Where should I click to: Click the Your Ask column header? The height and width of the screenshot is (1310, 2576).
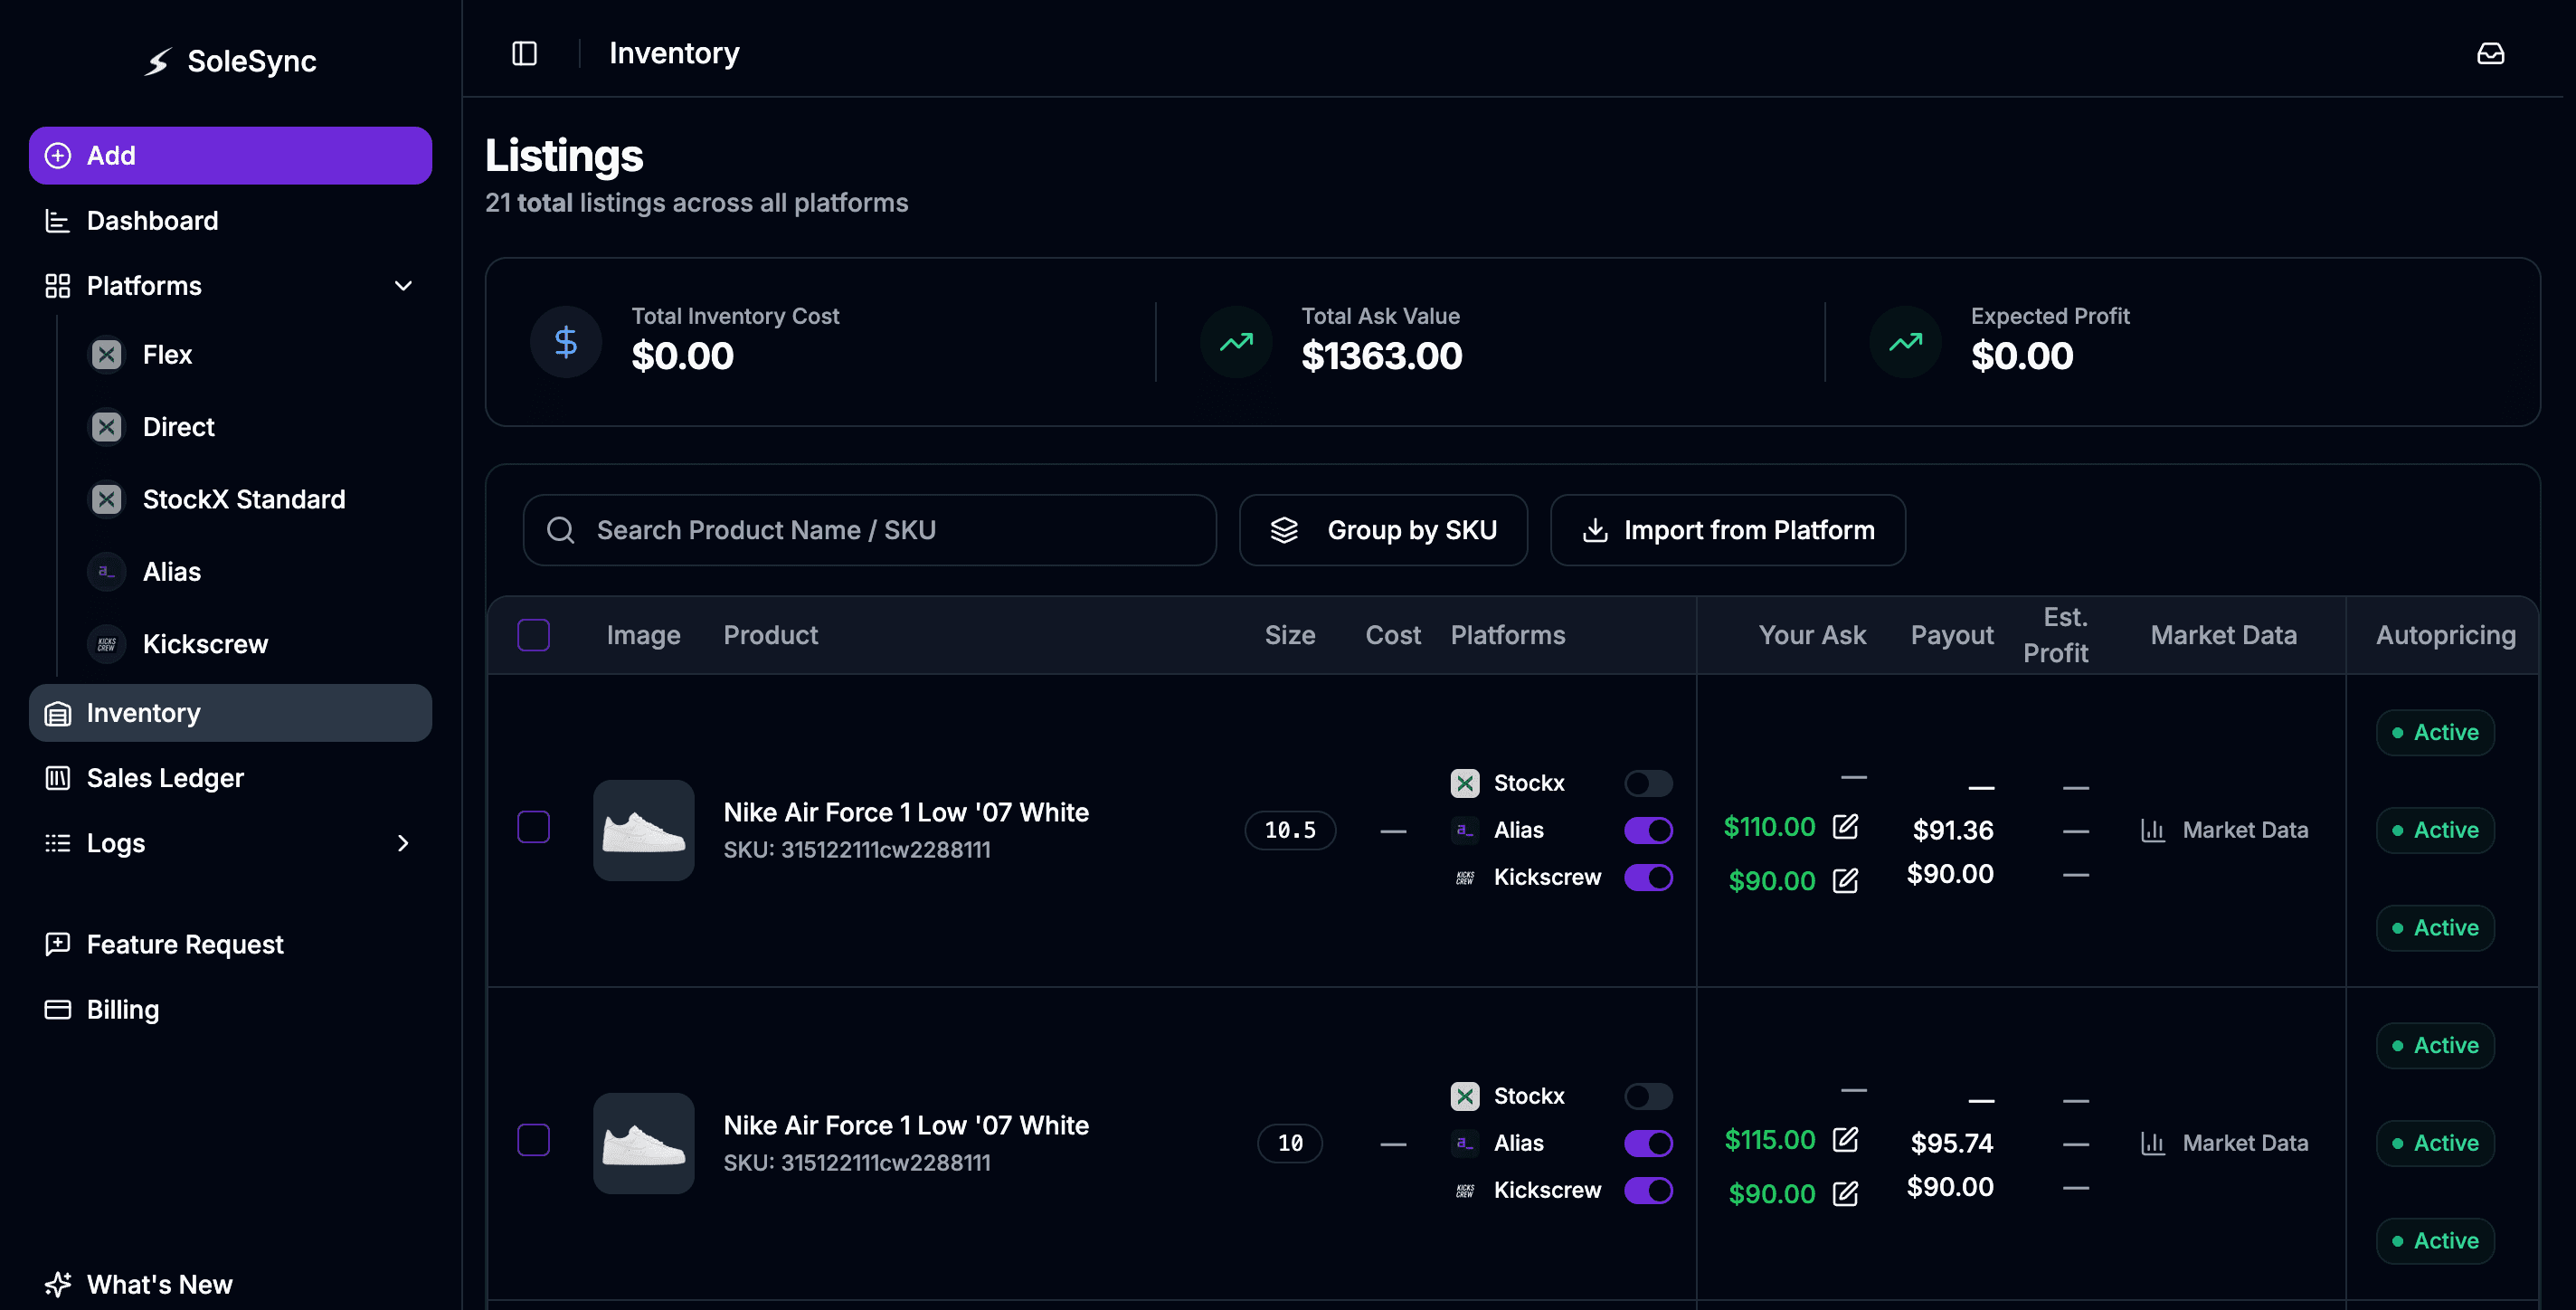tap(1812, 635)
